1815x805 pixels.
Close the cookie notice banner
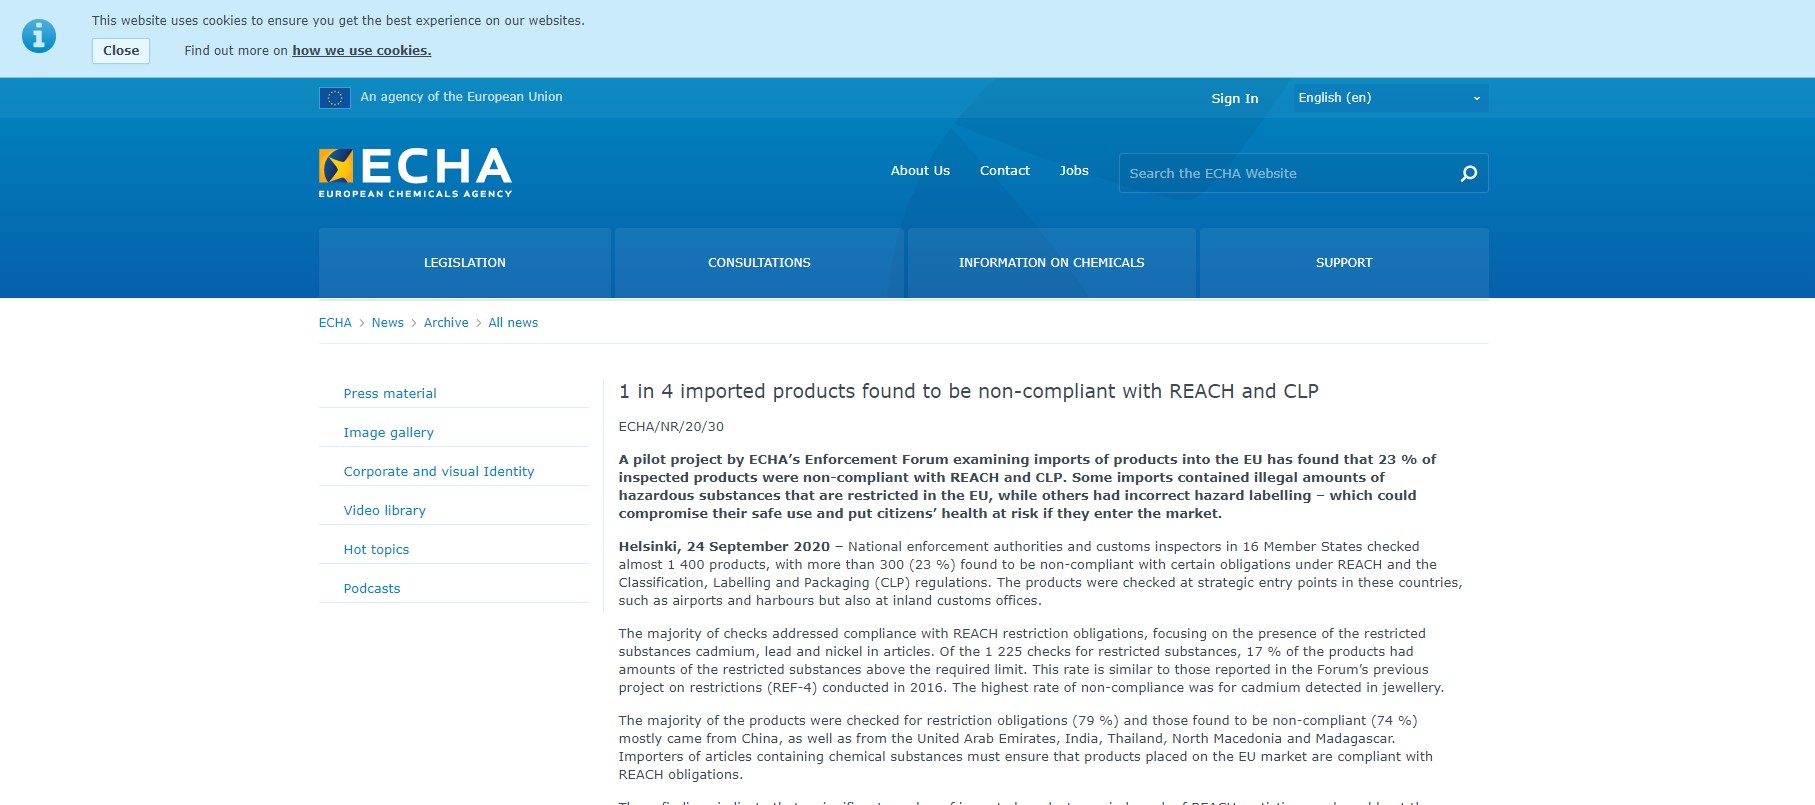[x=121, y=51]
